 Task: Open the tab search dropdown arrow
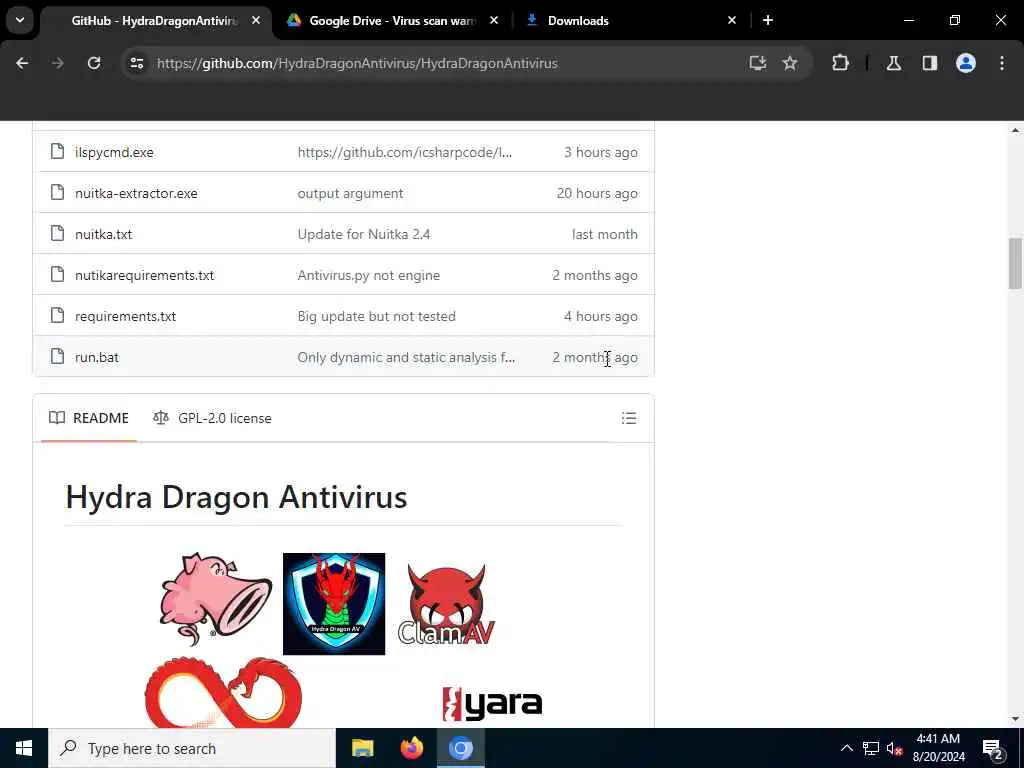(20, 20)
